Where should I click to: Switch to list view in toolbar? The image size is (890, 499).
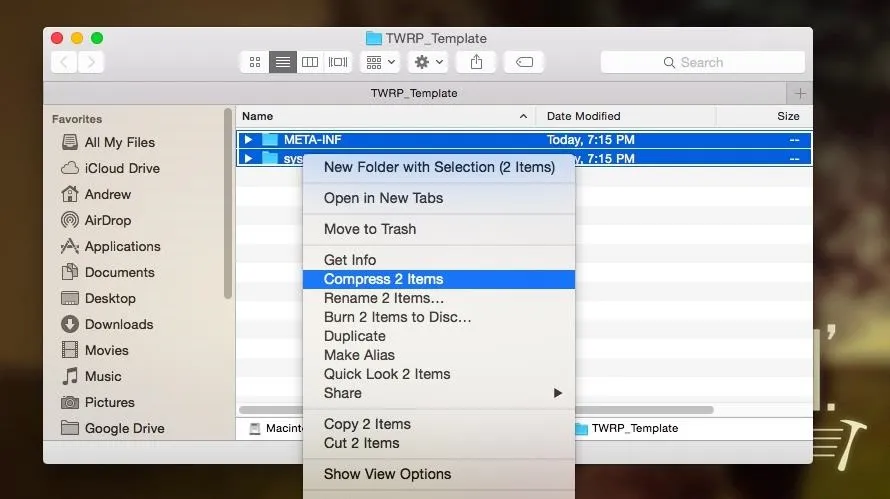pos(283,62)
